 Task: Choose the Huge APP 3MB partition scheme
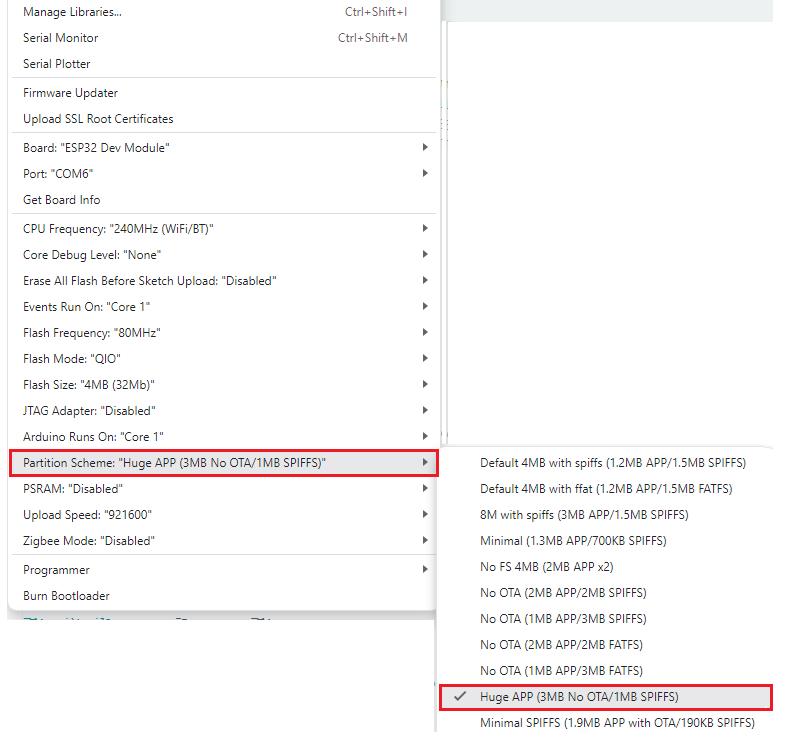(606, 696)
